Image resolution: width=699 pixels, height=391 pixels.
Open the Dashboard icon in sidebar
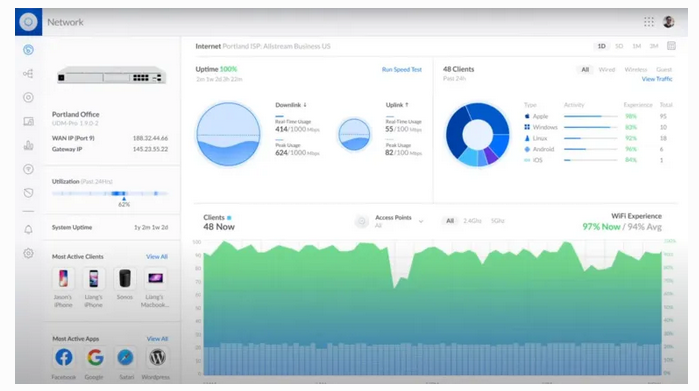click(28, 49)
